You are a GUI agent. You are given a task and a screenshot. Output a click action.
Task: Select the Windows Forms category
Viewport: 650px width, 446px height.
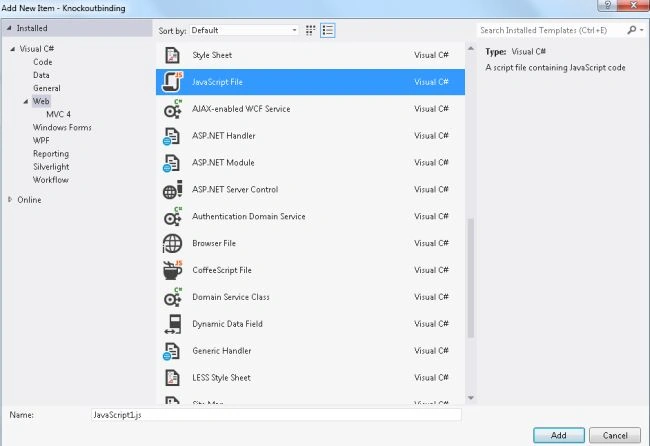62,127
